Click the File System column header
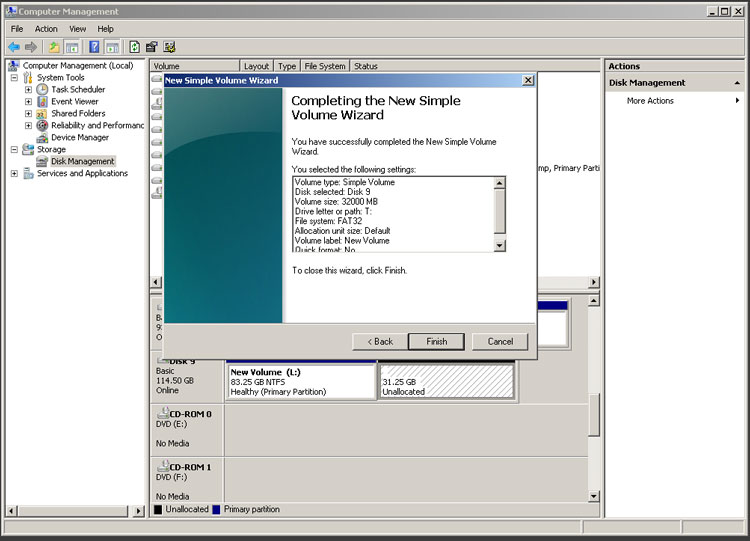Screen dimensions: 750x541 (325, 66)
